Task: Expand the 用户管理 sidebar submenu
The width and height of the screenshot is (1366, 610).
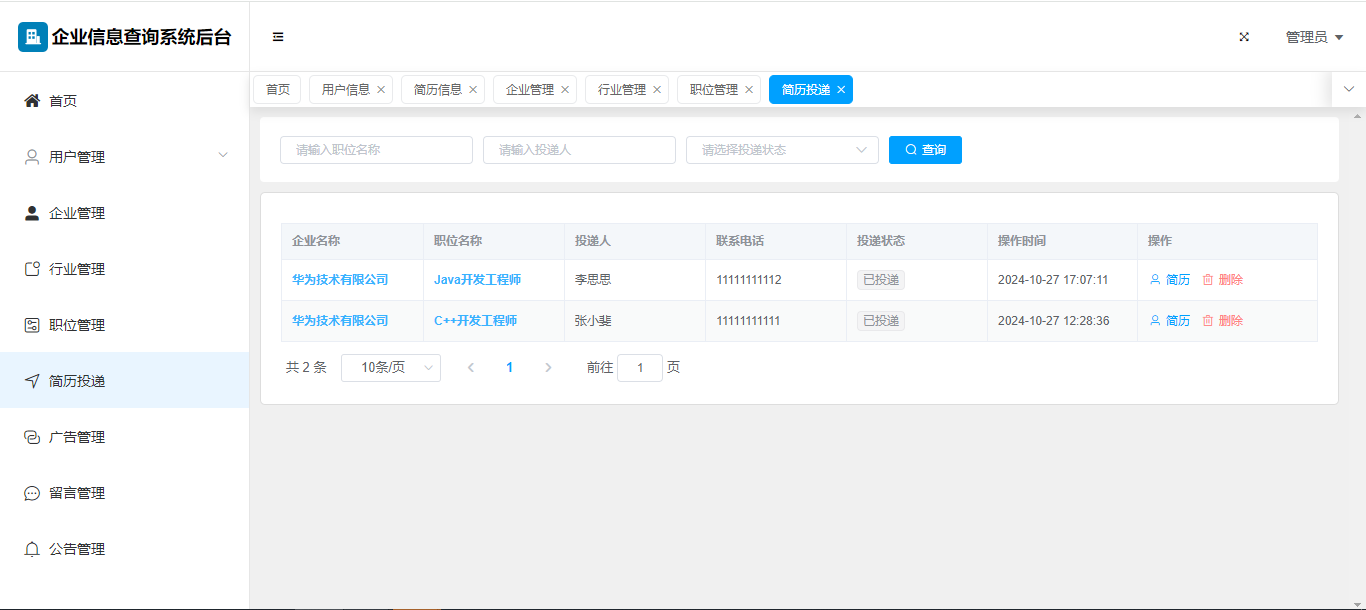Action: coord(222,156)
